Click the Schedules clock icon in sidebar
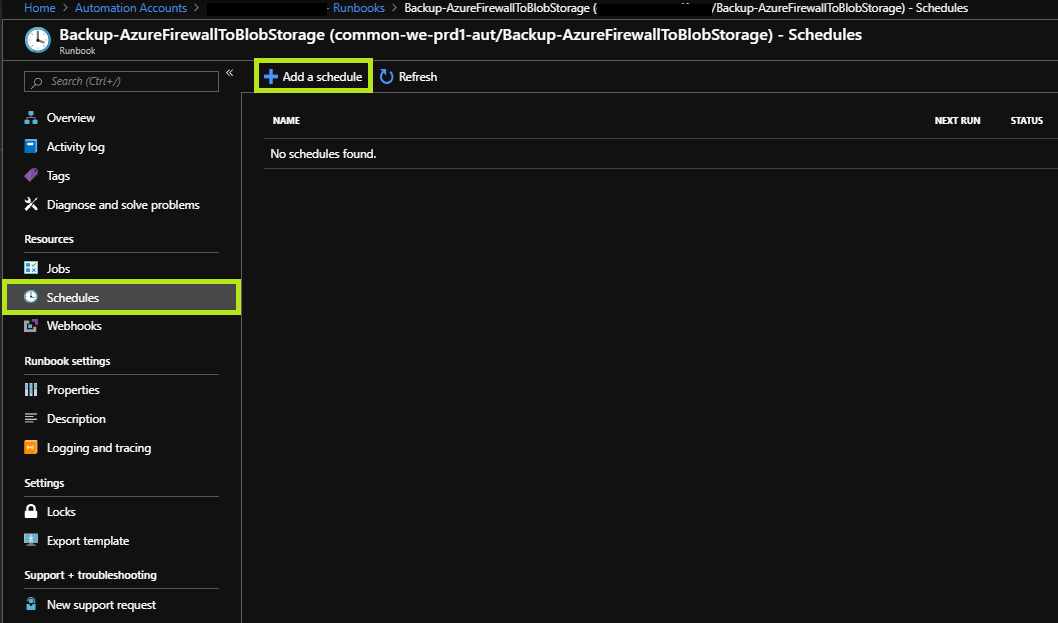Image resolution: width=1058 pixels, height=623 pixels. [x=31, y=297]
